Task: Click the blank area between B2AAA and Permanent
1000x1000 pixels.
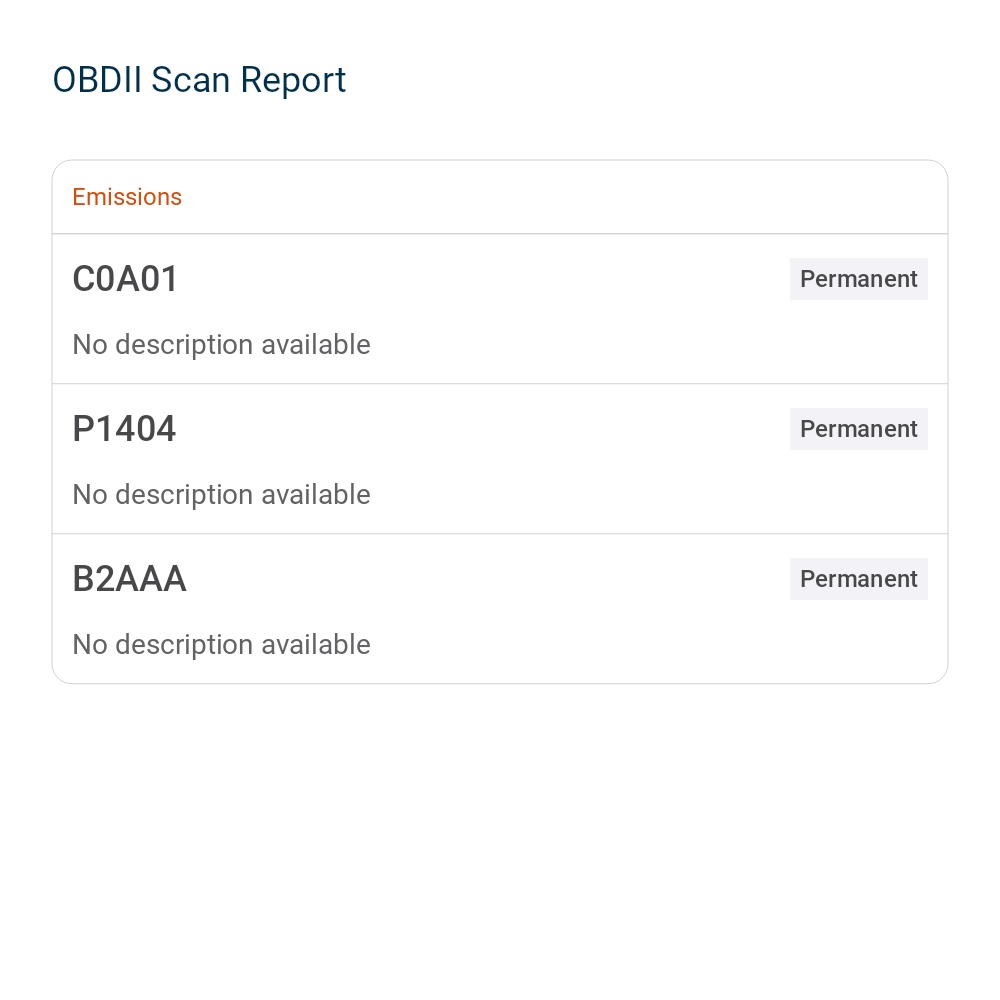Action: [x=480, y=579]
